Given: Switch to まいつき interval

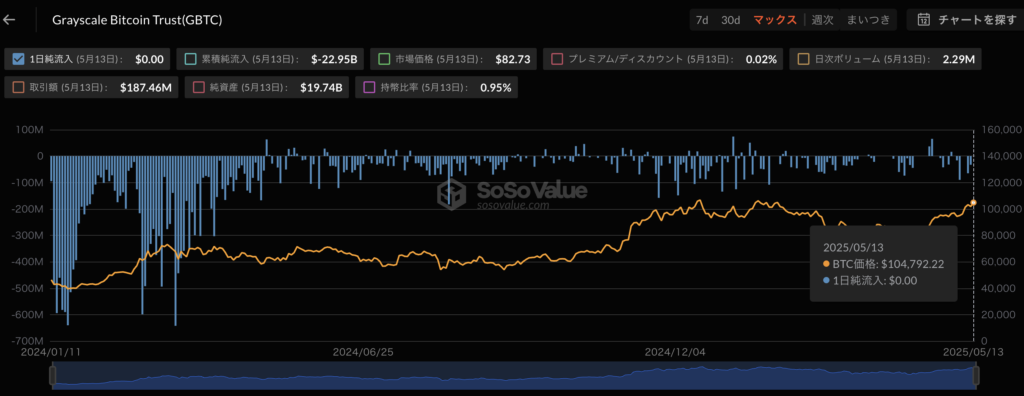Looking at the screenshot, I should 868,20.
